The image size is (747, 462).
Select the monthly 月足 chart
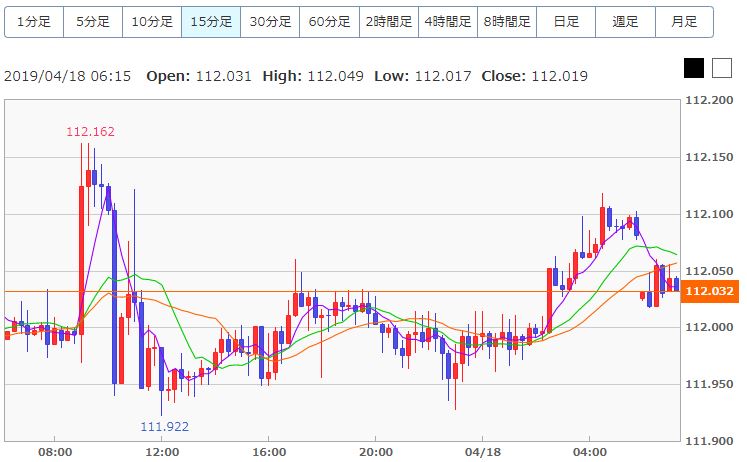click(684, 22)
